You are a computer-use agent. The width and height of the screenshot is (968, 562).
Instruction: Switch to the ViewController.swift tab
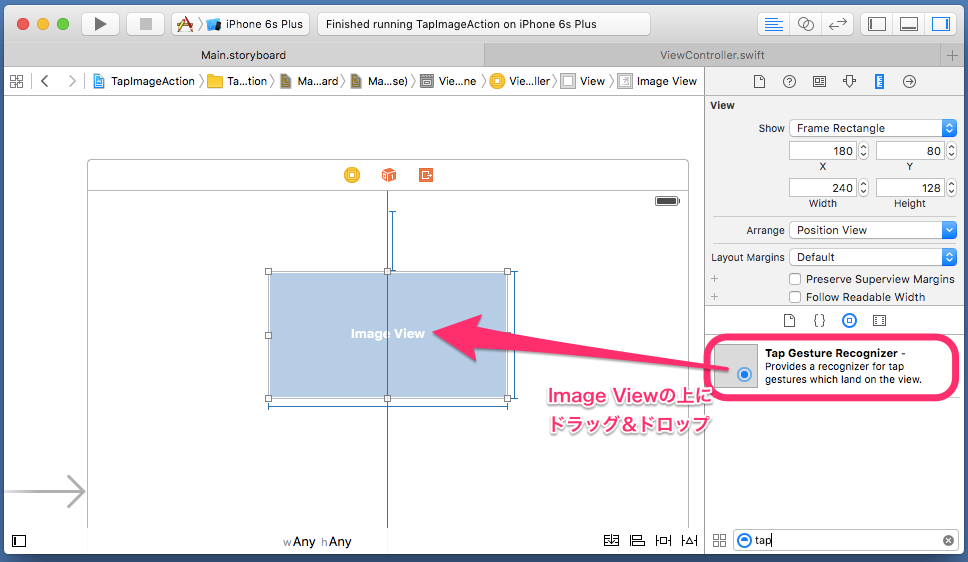[x=712, y=55]
